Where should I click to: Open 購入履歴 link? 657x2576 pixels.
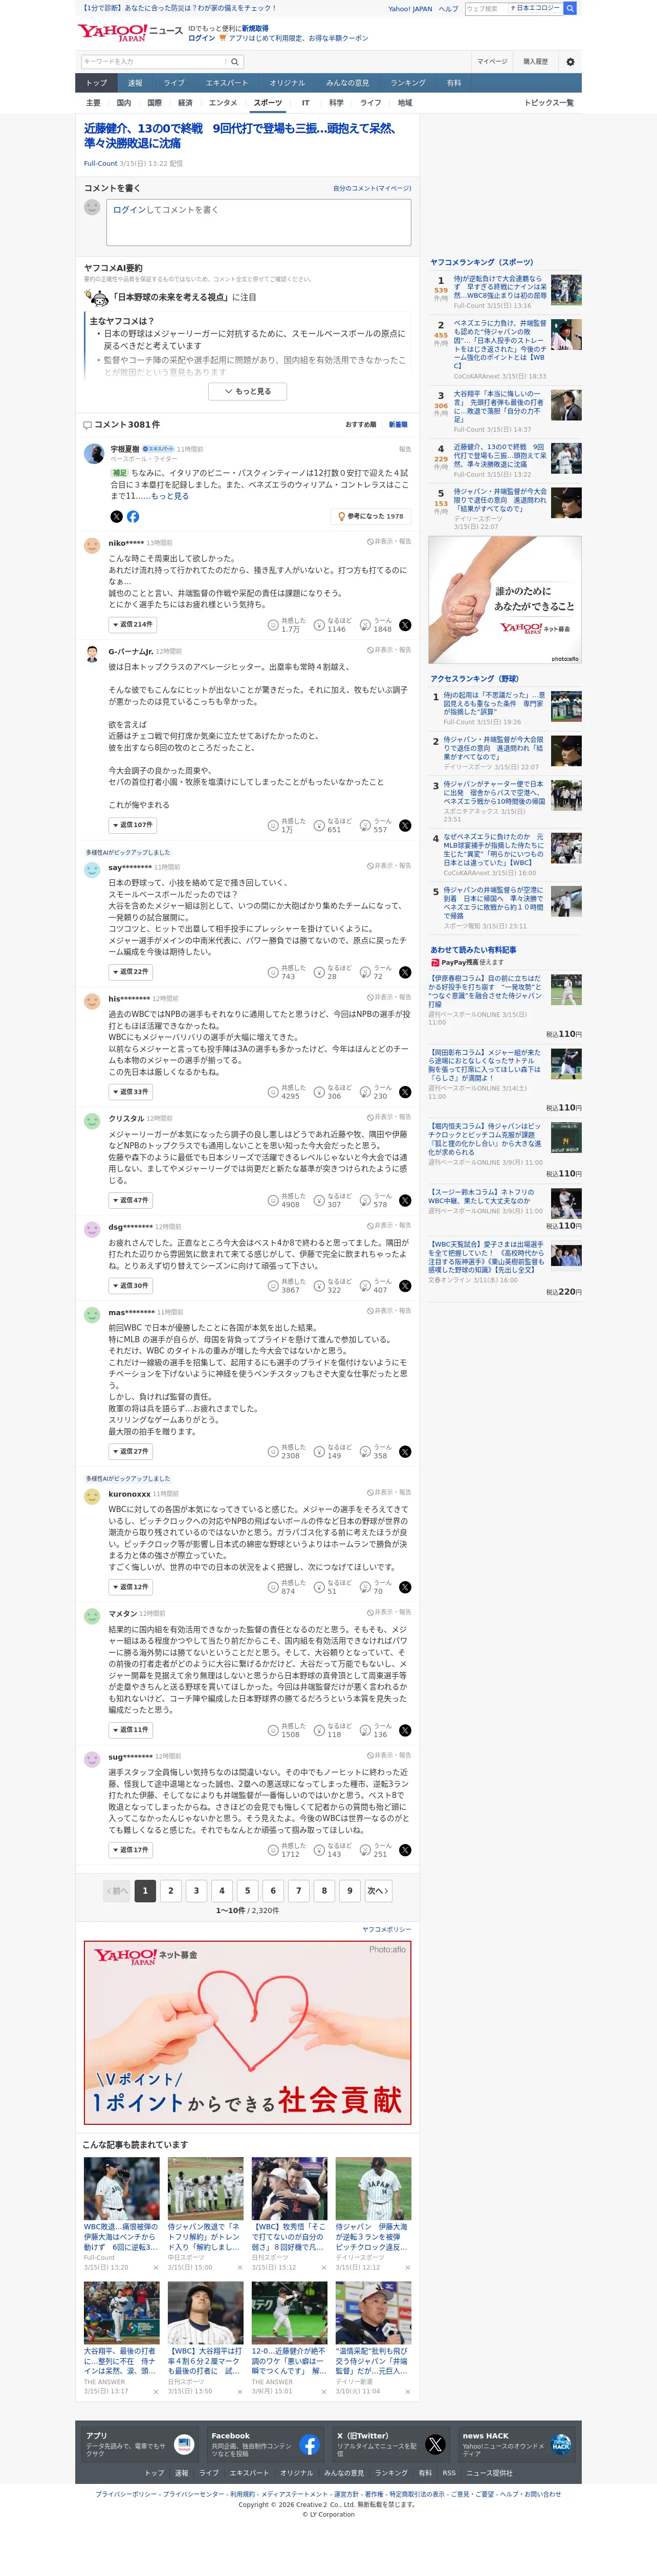pyautogui.click(x=535, y=62)
